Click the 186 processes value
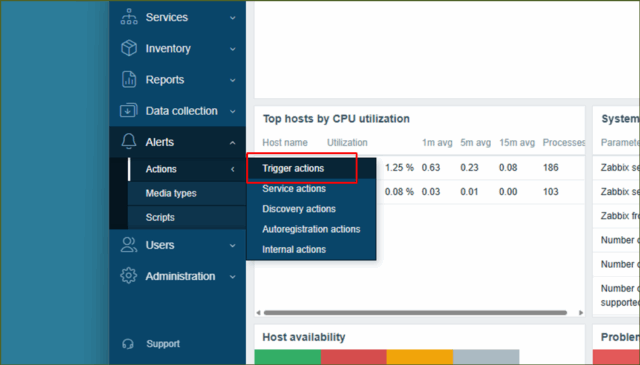Image resolution: width=640 pixels, height=365 pixels. coord(551,167)
